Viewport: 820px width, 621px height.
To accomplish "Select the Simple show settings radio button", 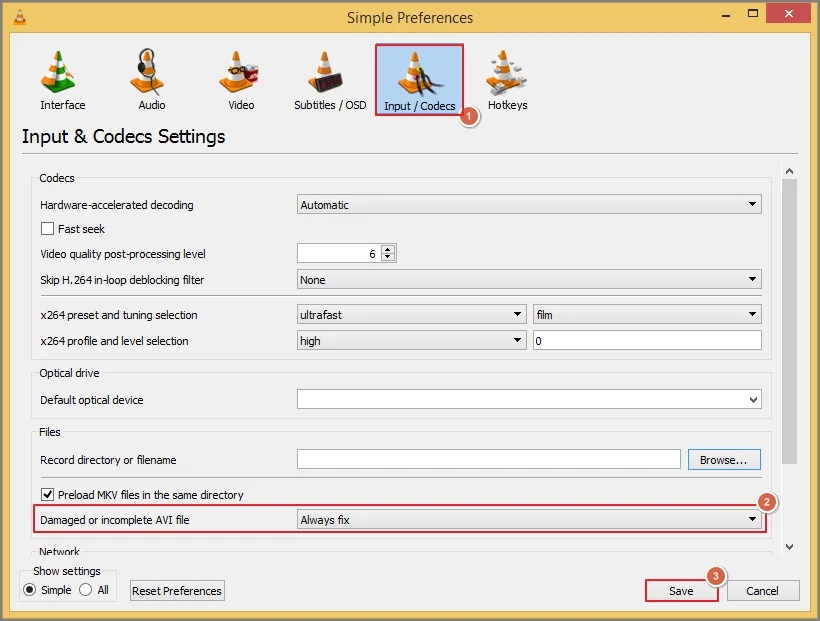I will point(30,590).
